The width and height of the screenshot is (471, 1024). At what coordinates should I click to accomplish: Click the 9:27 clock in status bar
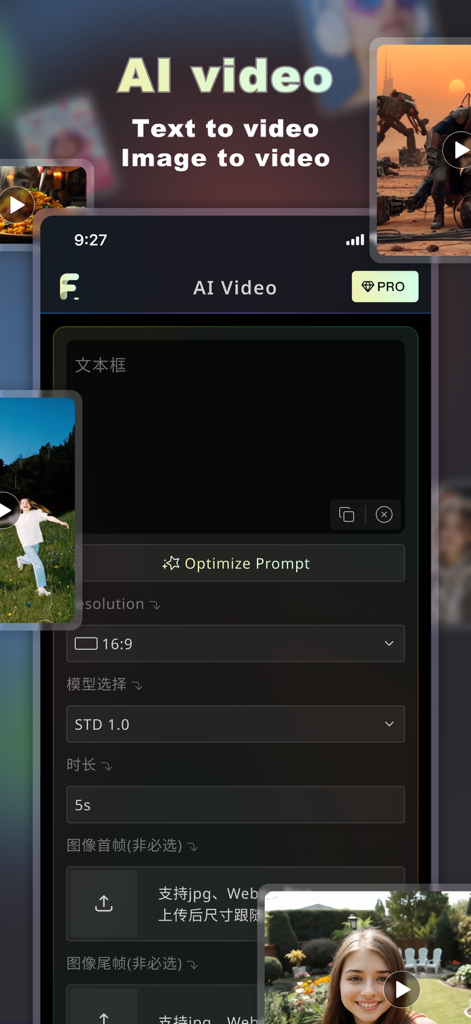(x=90, y=240)
